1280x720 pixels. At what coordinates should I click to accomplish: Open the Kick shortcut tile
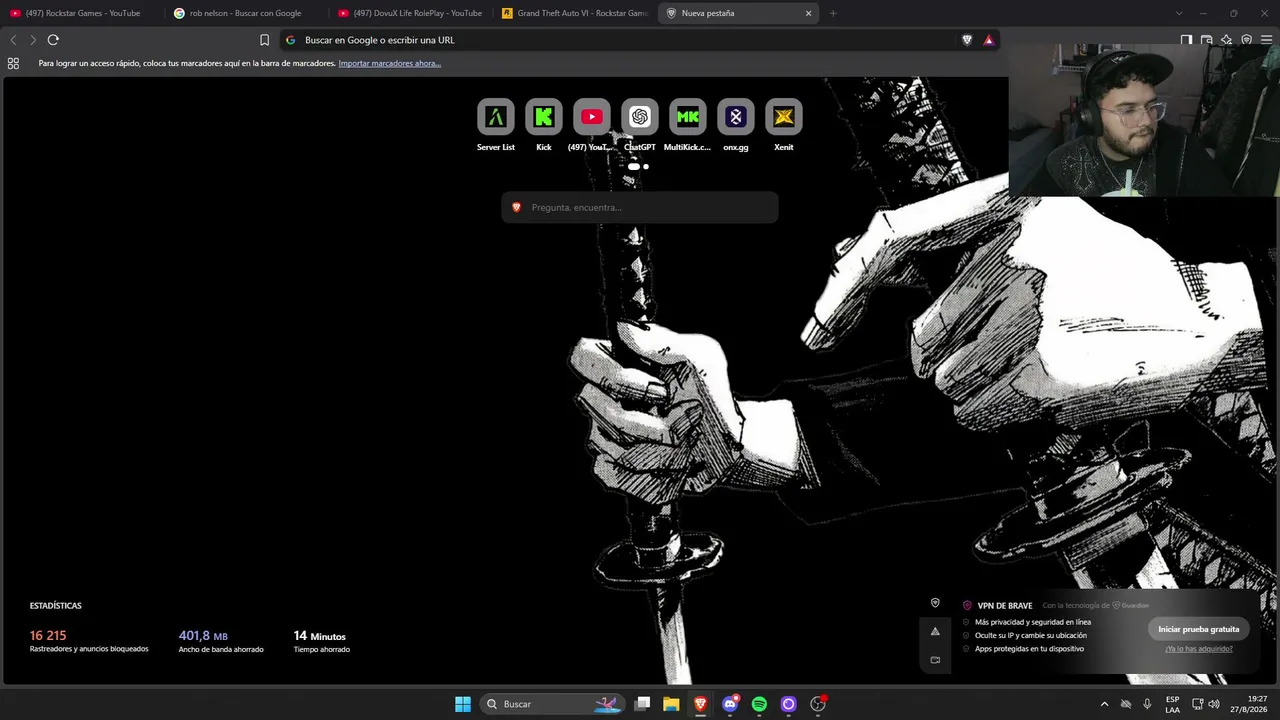pyautogui.click(x=543, y=117)
